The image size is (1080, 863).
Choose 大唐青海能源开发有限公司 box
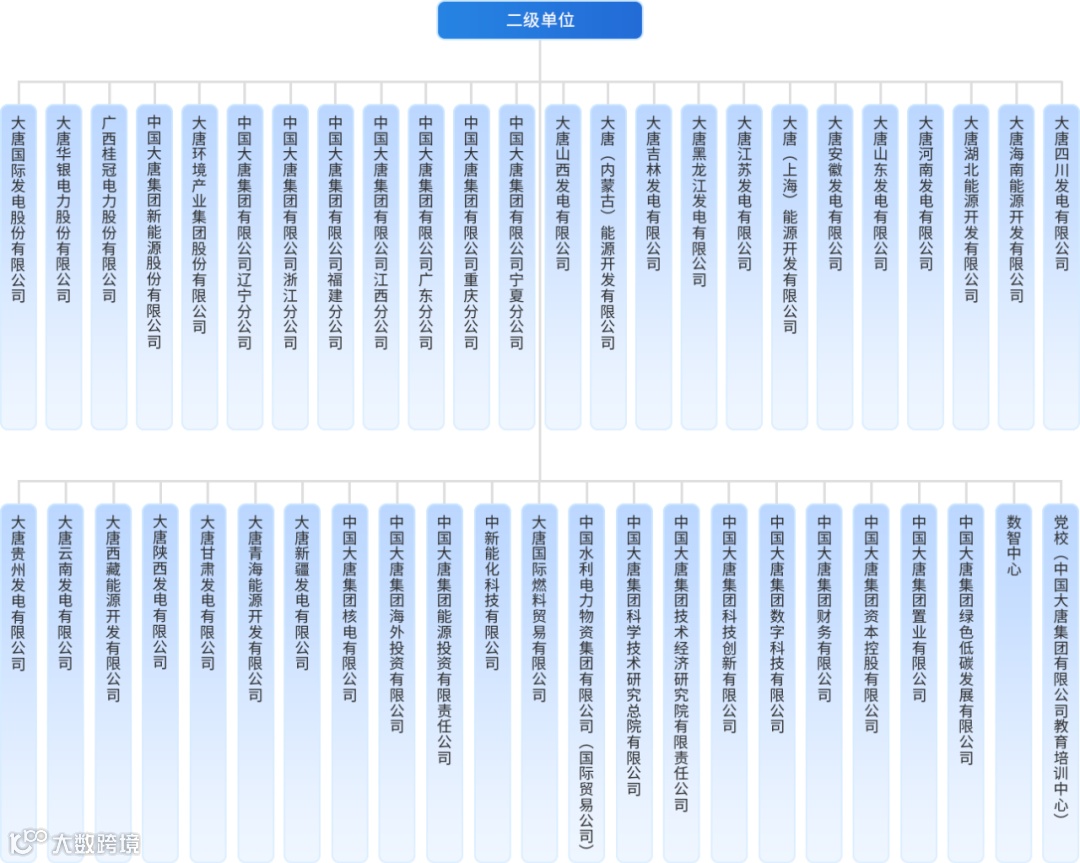coord(256,683)
